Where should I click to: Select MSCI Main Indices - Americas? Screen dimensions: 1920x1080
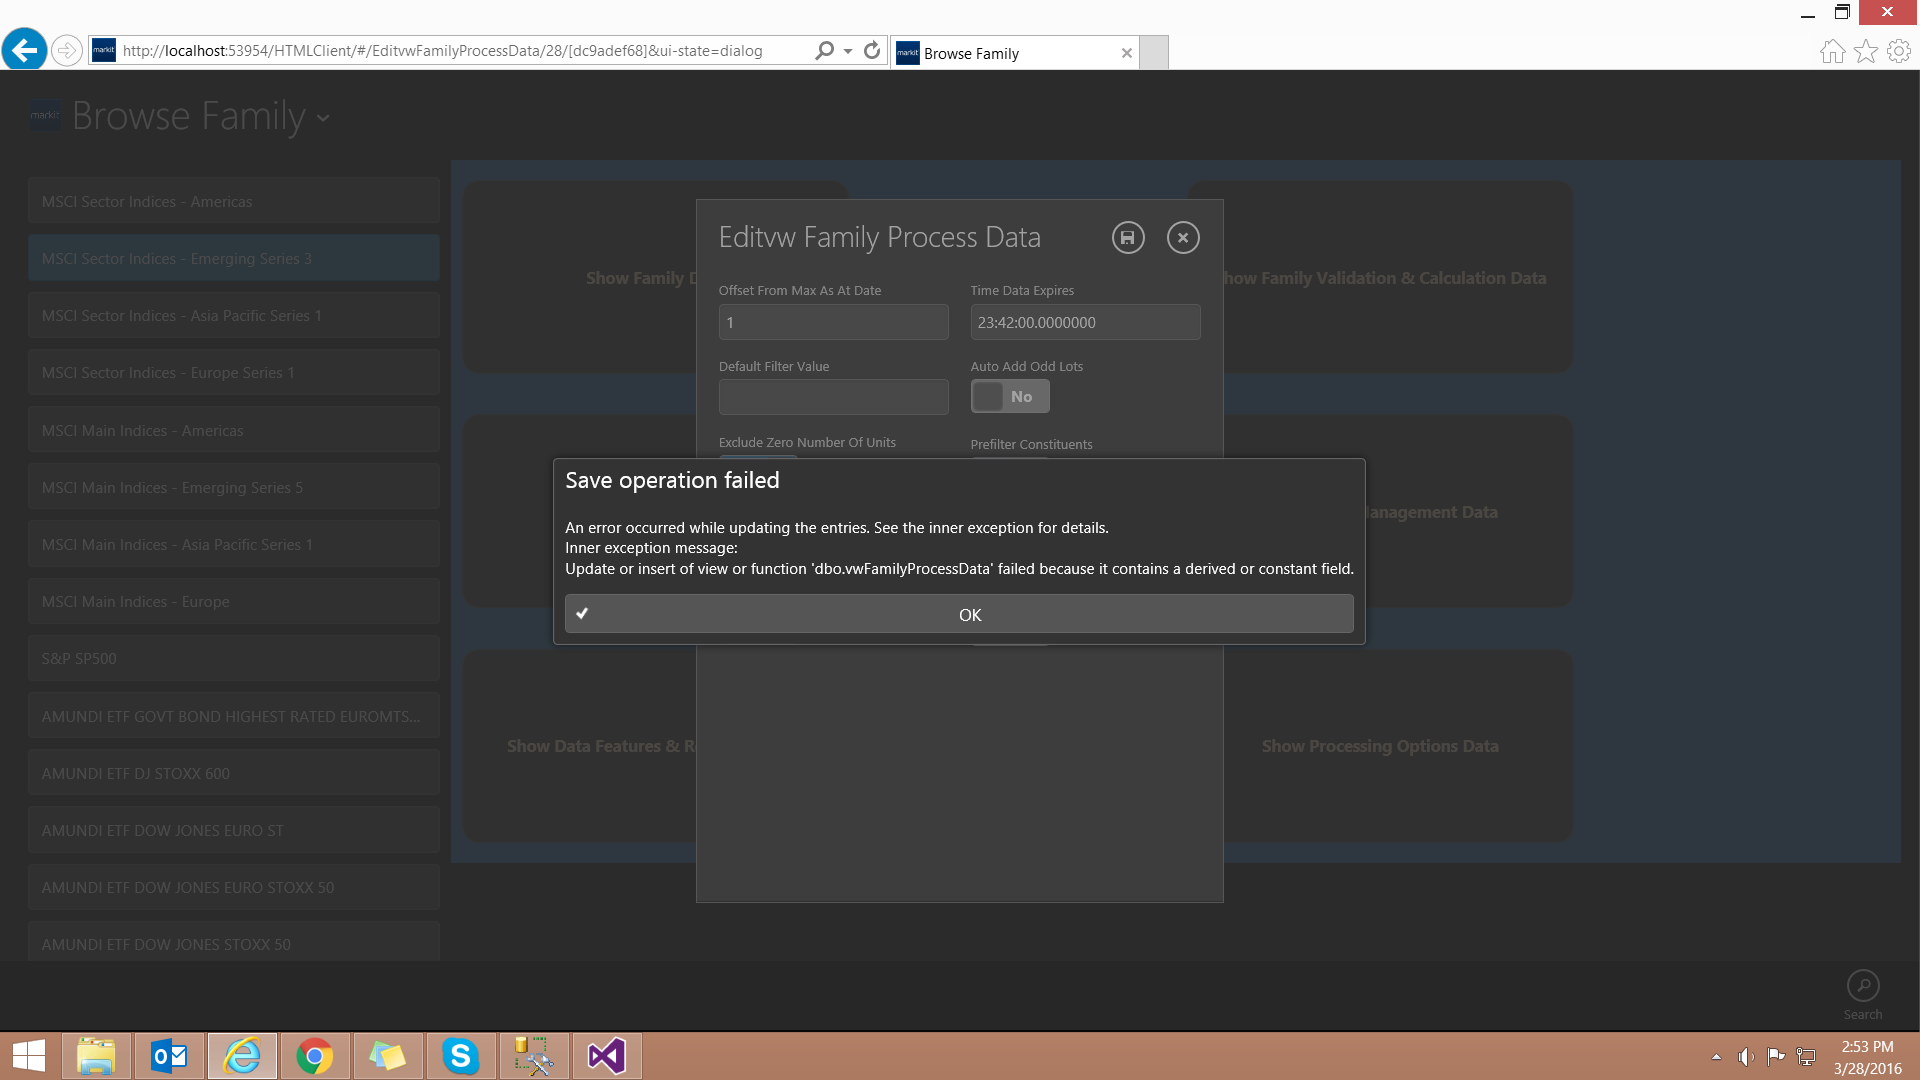click(233, 430)
